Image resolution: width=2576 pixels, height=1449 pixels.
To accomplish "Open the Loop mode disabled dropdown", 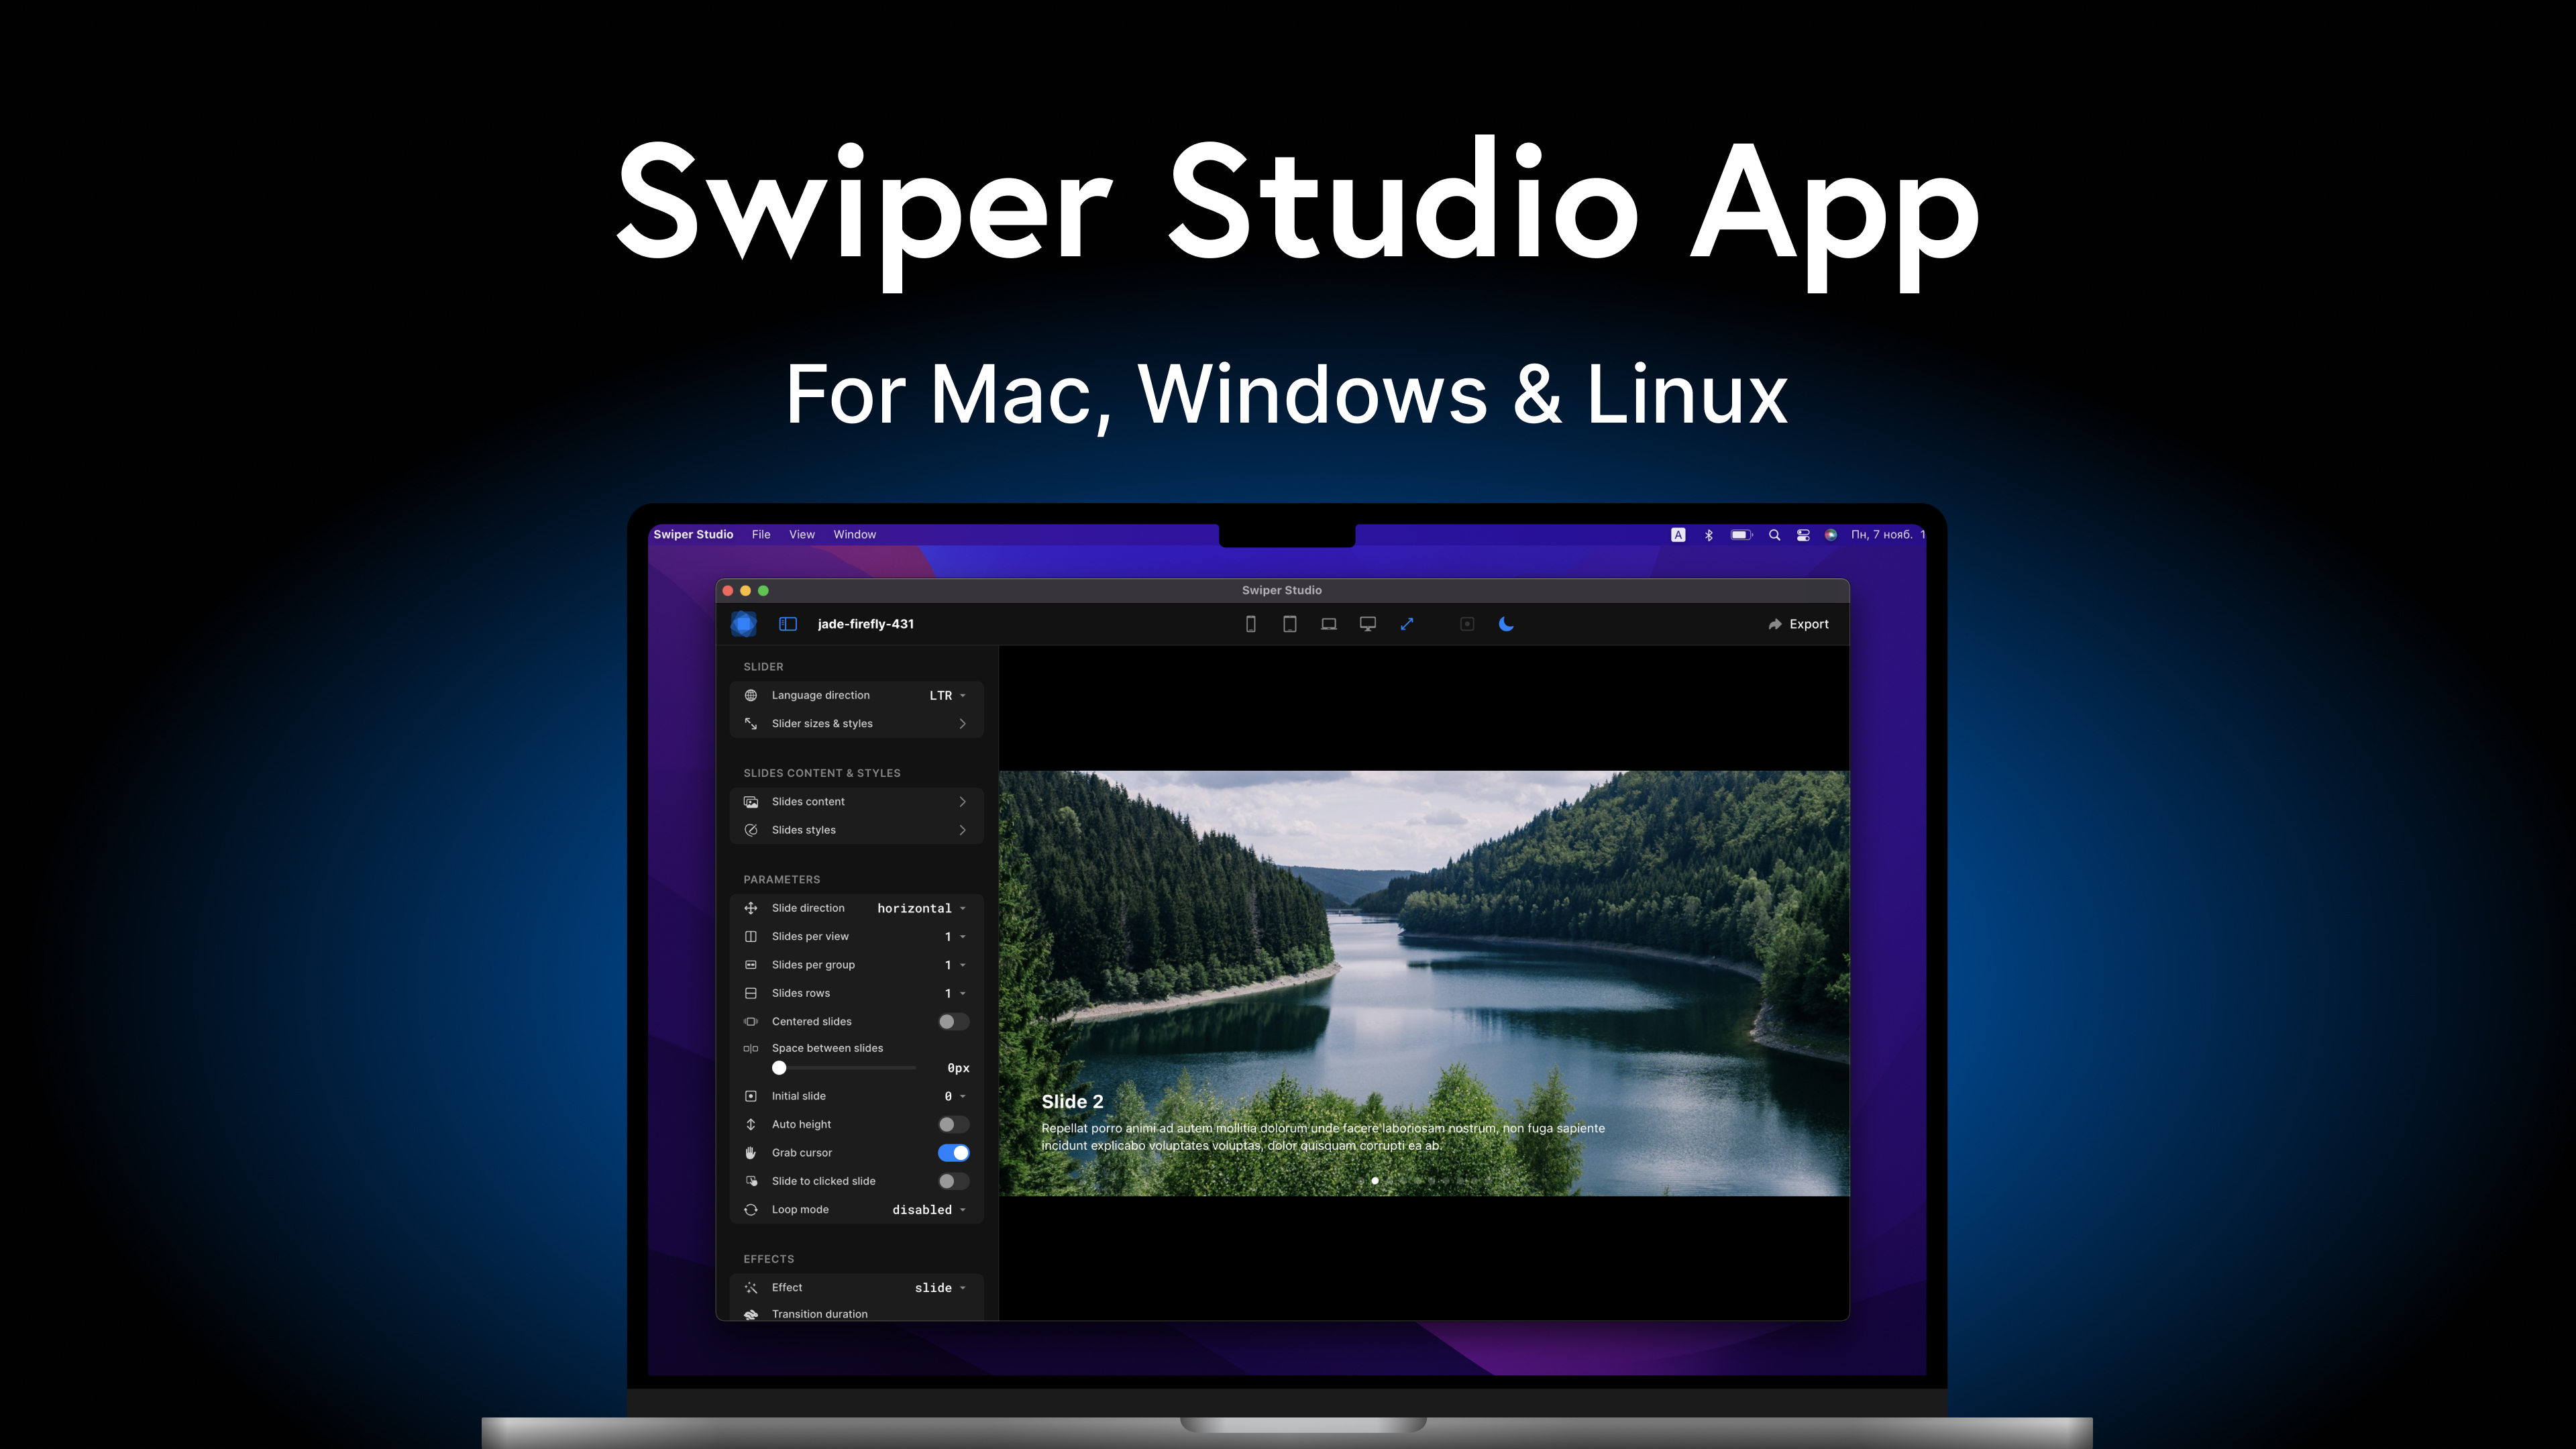I will (929, 1210).
